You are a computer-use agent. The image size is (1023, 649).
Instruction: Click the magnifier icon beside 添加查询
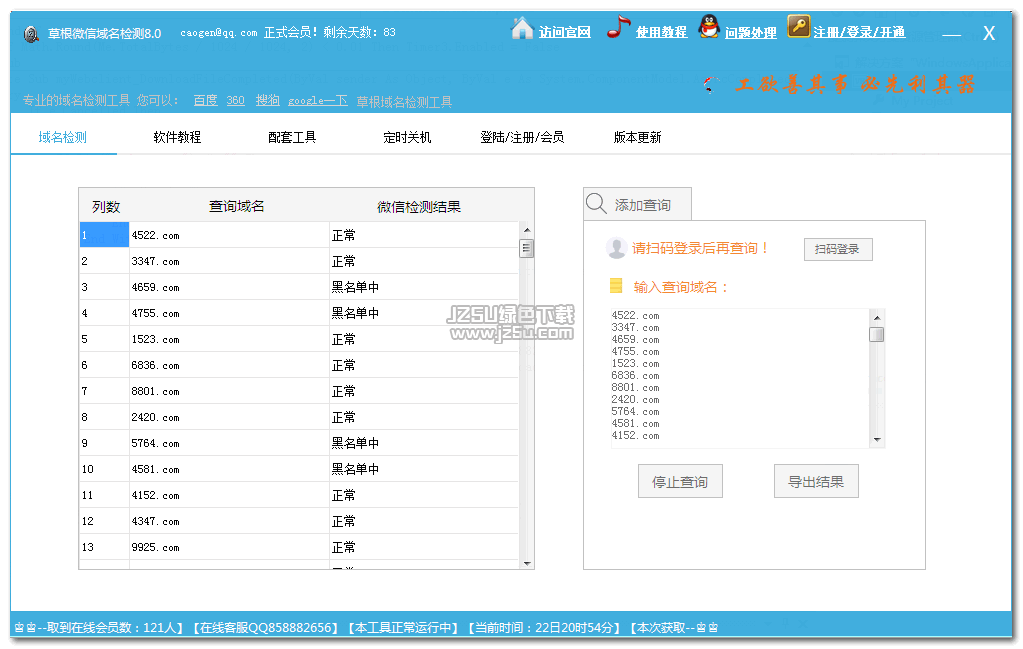pos(596,204)
